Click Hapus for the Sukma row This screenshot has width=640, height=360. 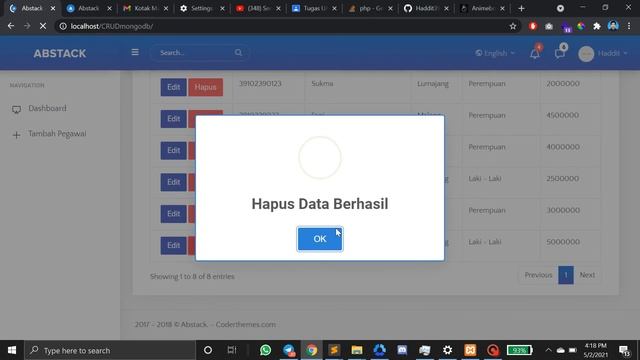pyautogui.click(x=205, y=87)
